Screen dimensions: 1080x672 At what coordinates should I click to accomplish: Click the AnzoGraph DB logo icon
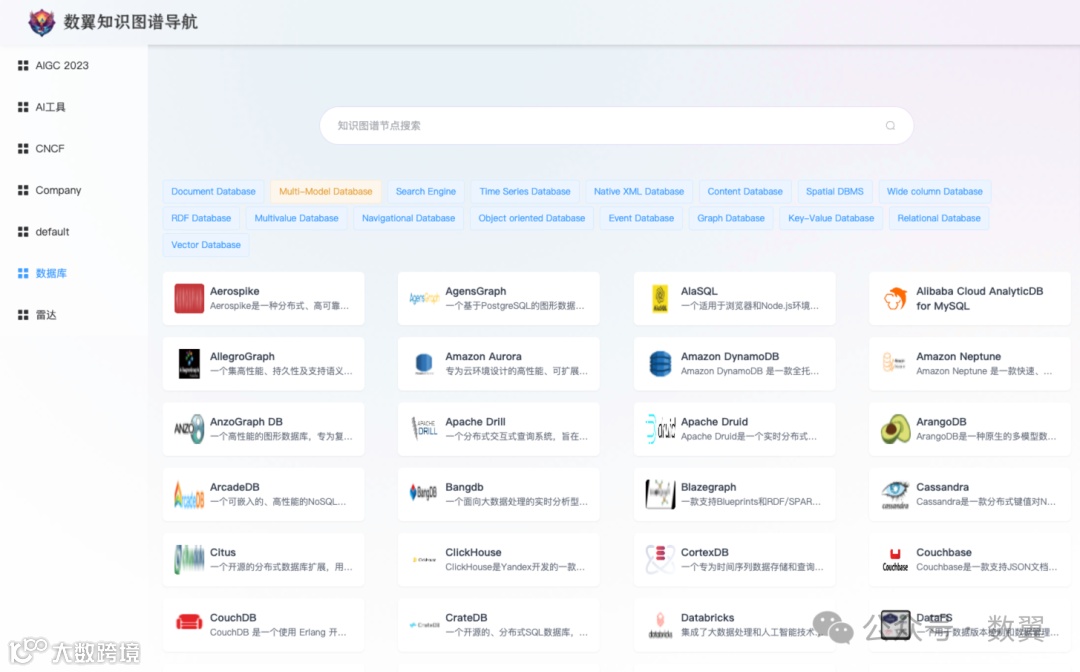coord(189,429)
